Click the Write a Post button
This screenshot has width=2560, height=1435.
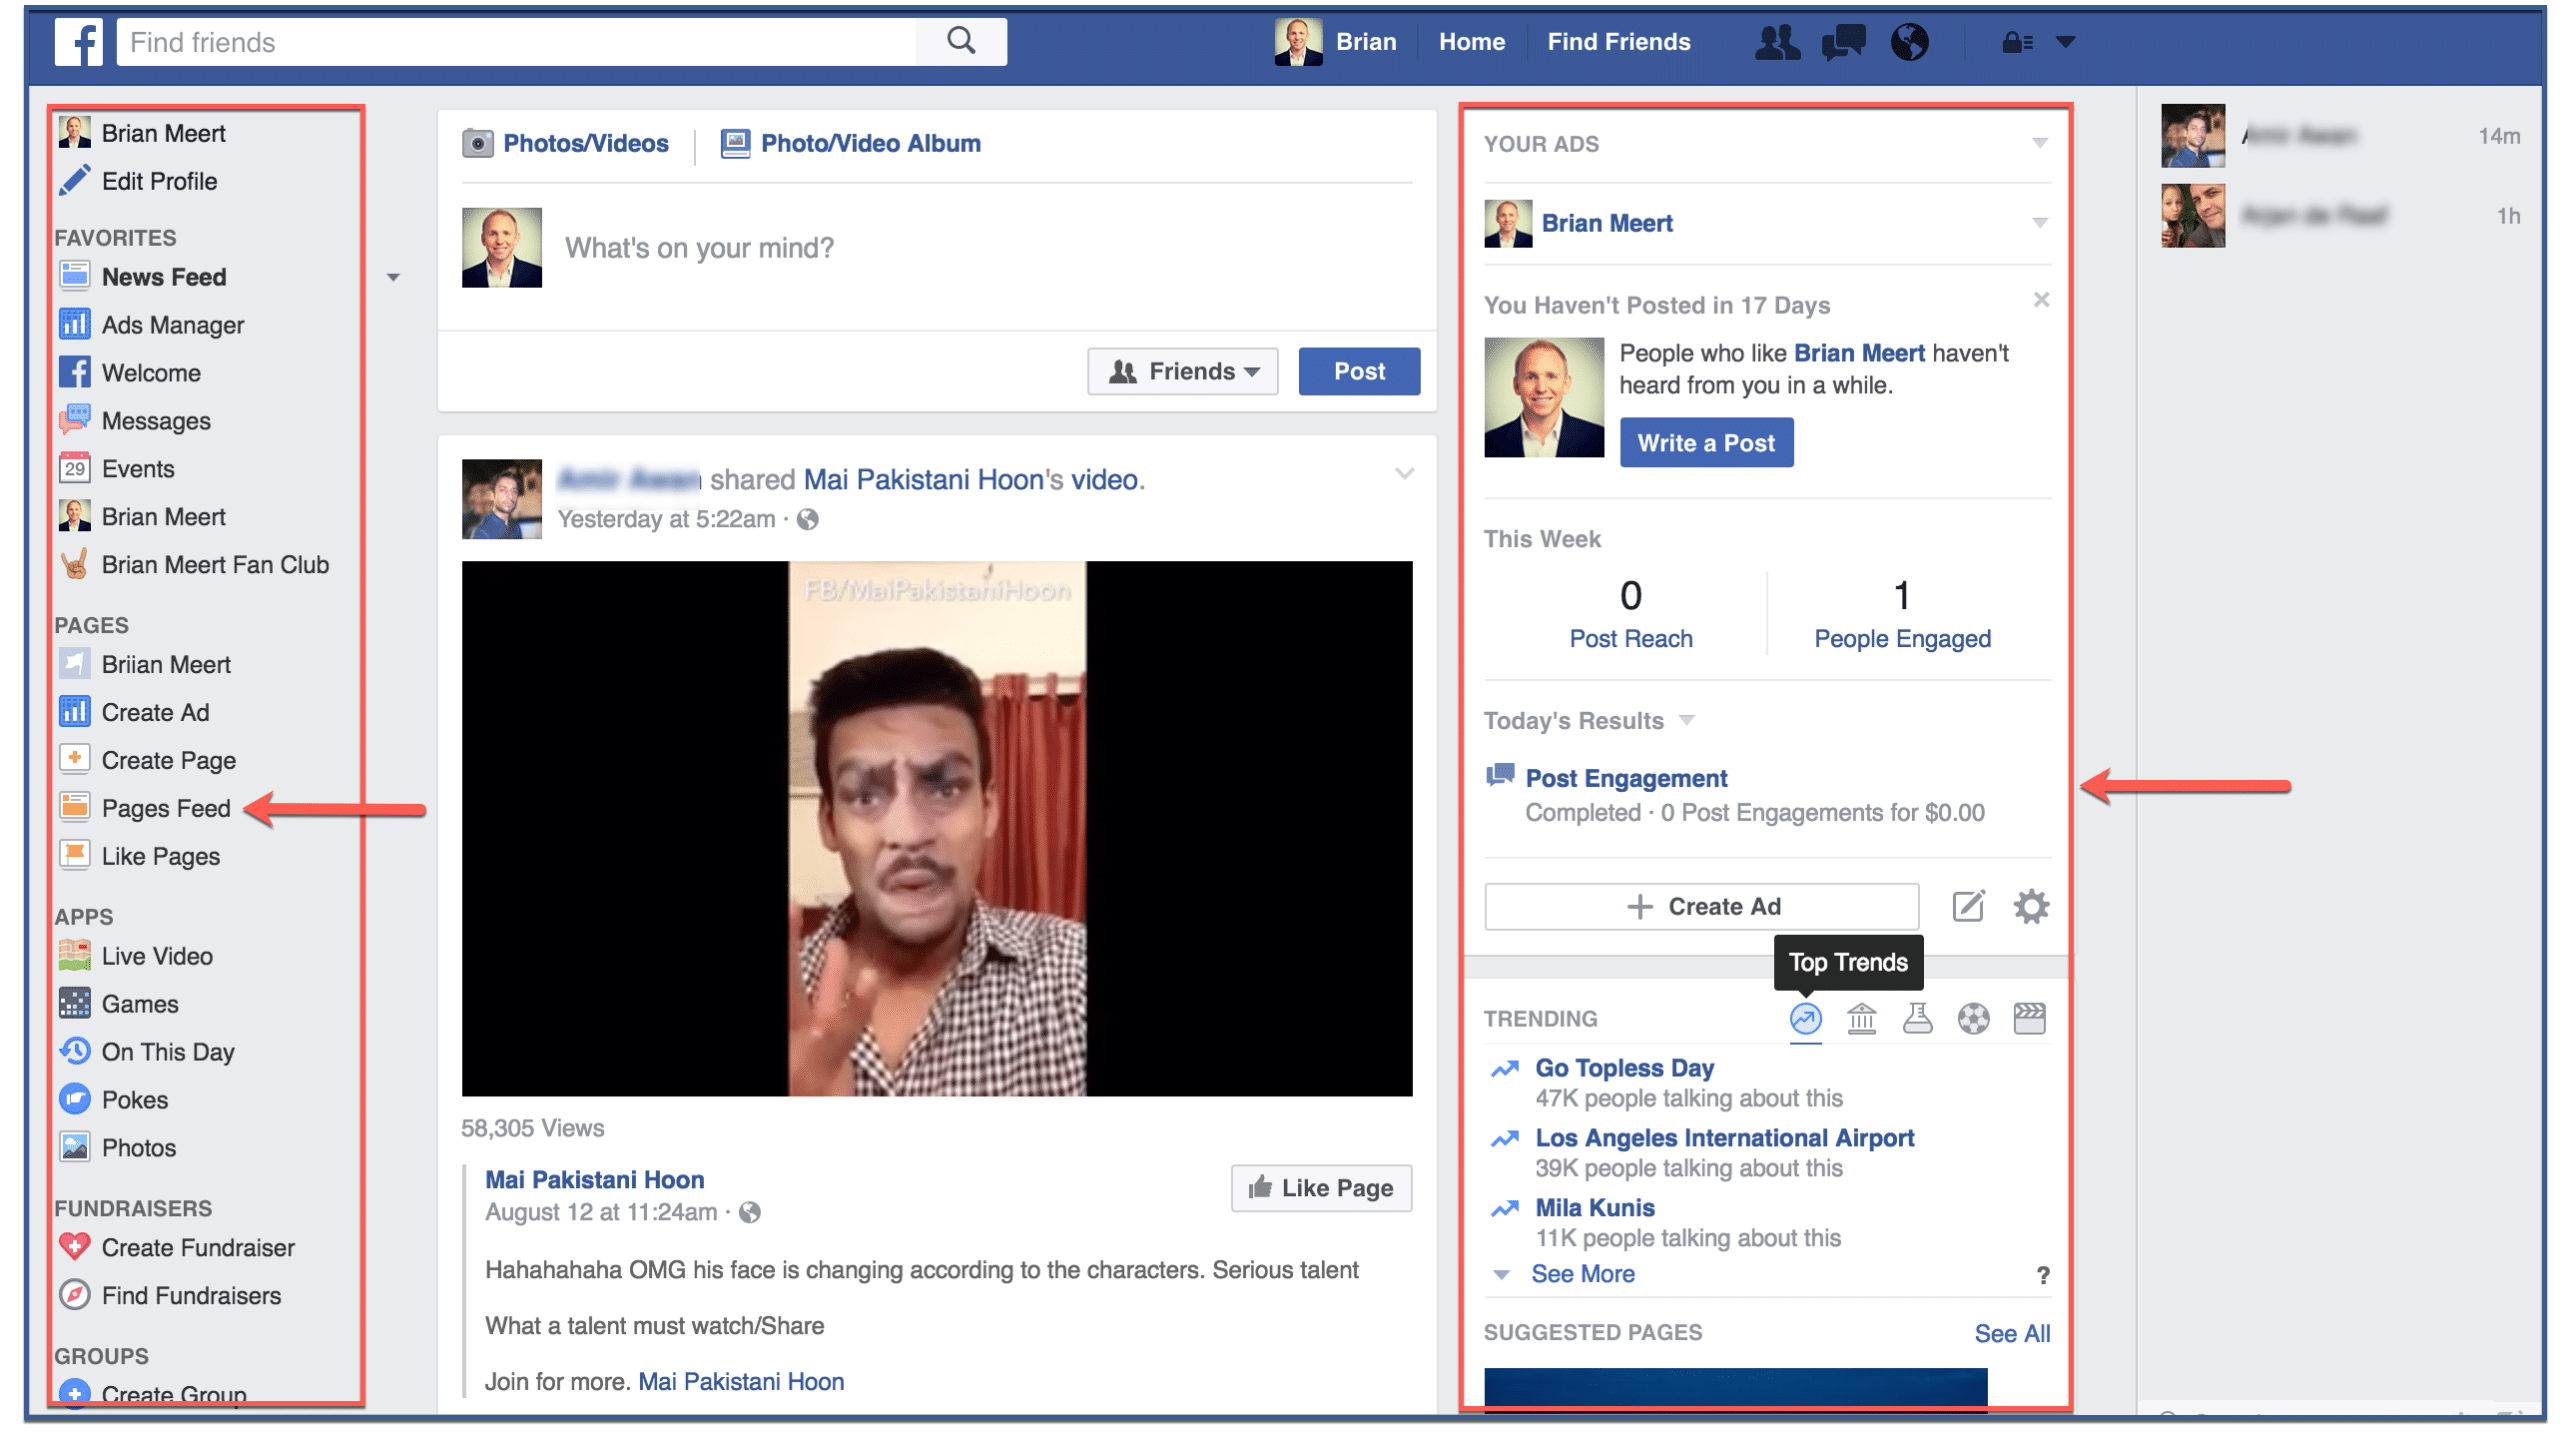pyautogui.click(x=1705, y=443)
